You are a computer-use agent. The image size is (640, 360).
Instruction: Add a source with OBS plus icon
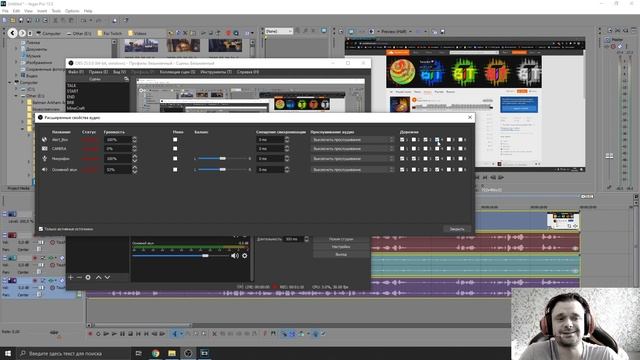click(70, 277)
